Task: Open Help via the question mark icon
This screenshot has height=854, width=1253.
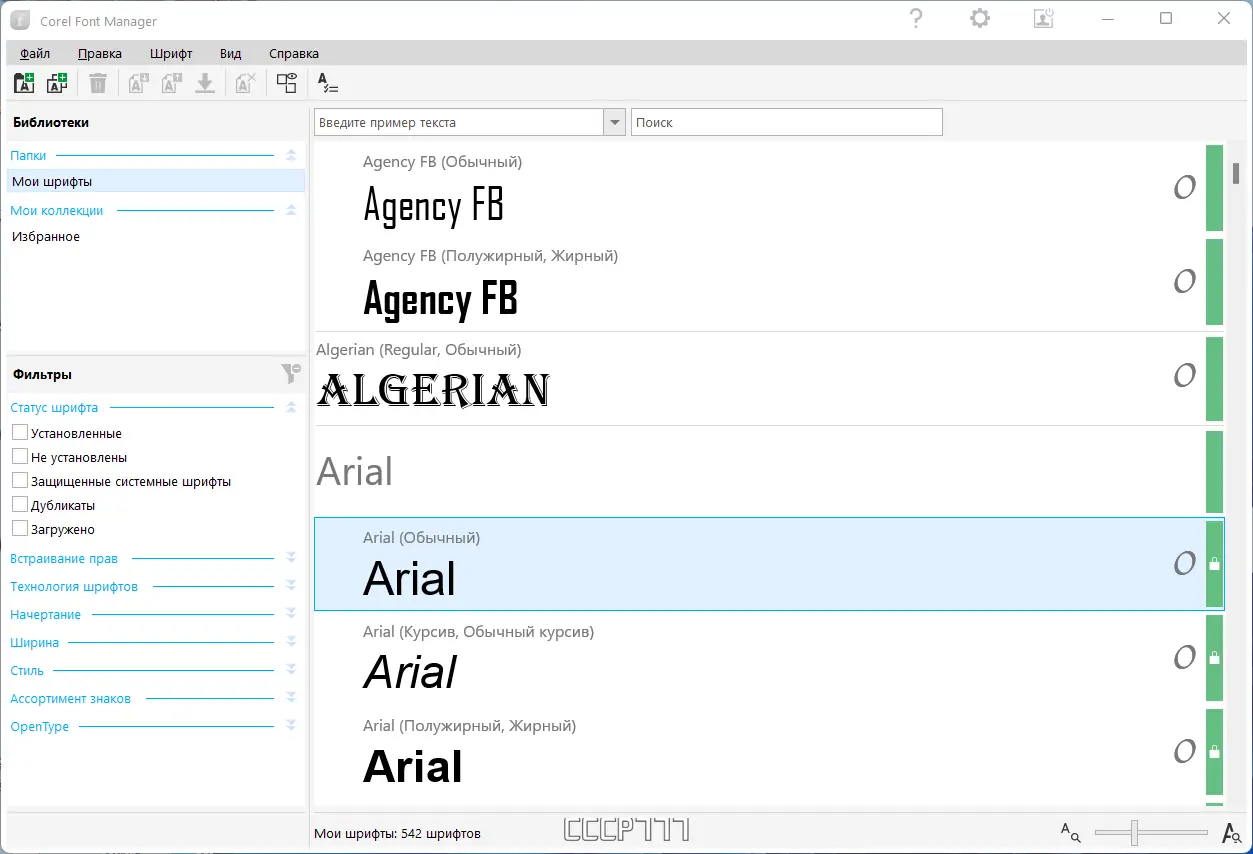Action: click(916, 18)
